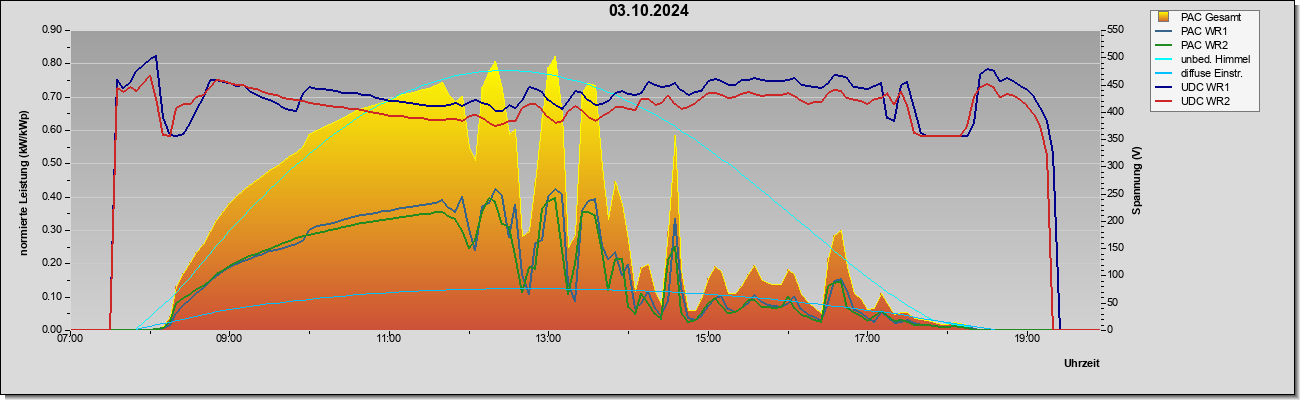1300x400 pixels.
Task: Click the chart title 03.10.2024
Action: coord(648,11)
